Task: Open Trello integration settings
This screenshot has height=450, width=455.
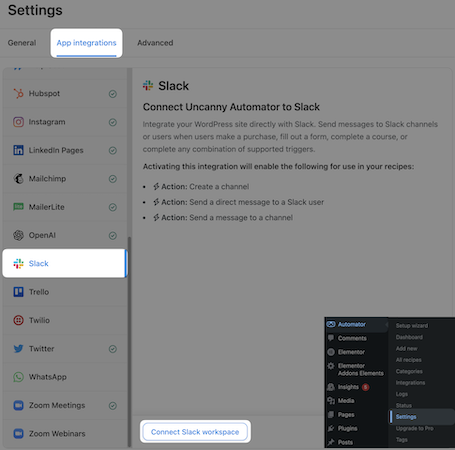Action: pos(65,292)
